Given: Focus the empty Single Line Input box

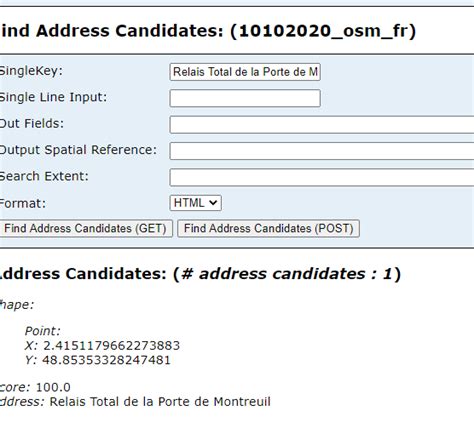Looking at the screenshot, I should click(245, 98).
